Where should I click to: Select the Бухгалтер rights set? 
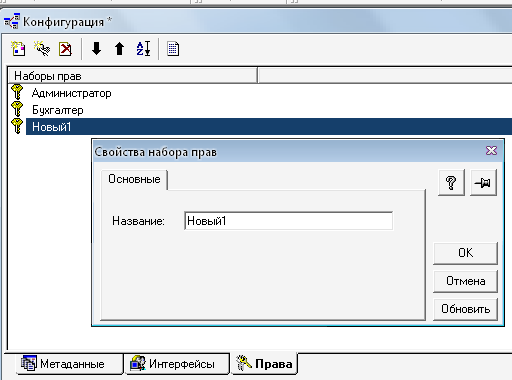point(57,110)
